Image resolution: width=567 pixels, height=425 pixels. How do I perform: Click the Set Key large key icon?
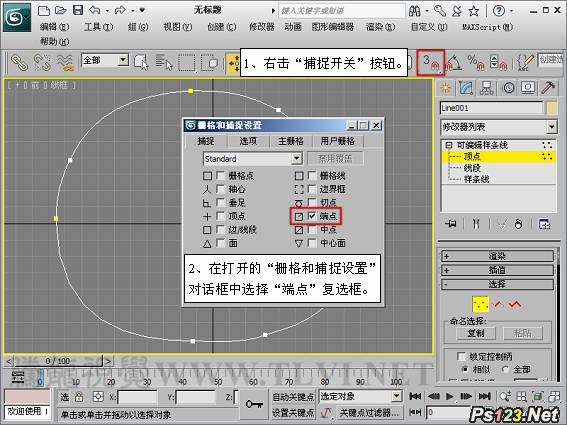point(254,404)
